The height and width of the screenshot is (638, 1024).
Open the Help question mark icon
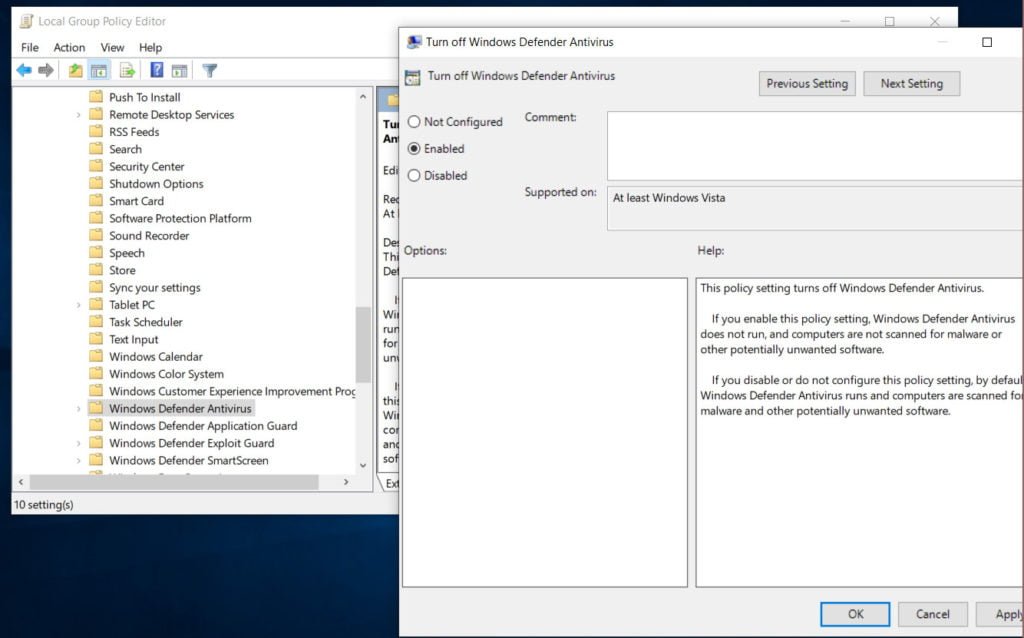tap(157, 70)
